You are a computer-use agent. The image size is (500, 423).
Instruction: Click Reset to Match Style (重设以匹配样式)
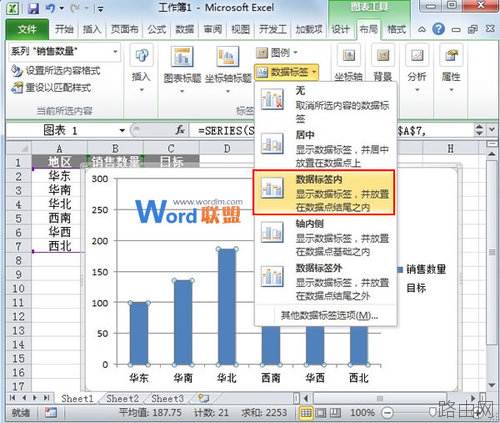click(x=51, y=88)
